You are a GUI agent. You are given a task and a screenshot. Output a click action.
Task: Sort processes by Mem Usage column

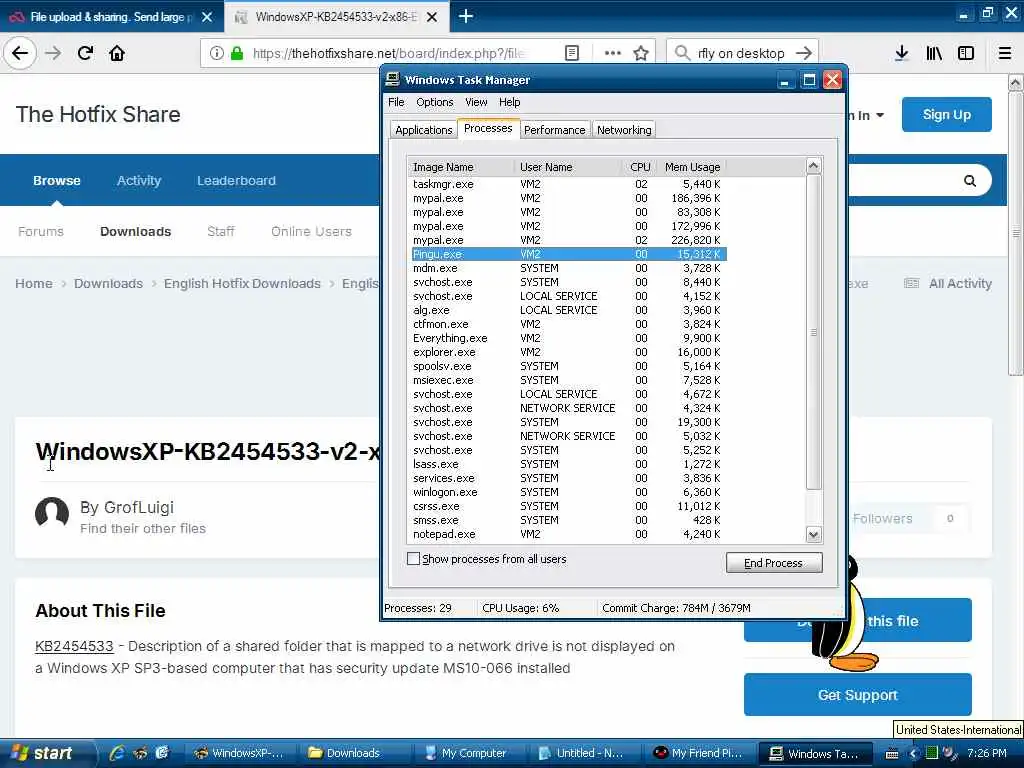pyautogui.click(x=692, y=167)
